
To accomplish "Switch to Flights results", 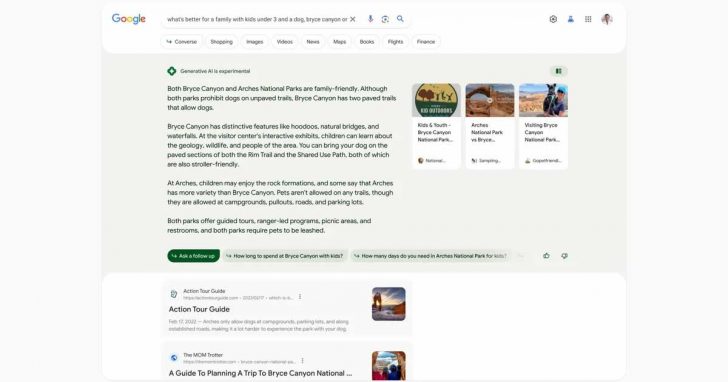I will (396, 42).
